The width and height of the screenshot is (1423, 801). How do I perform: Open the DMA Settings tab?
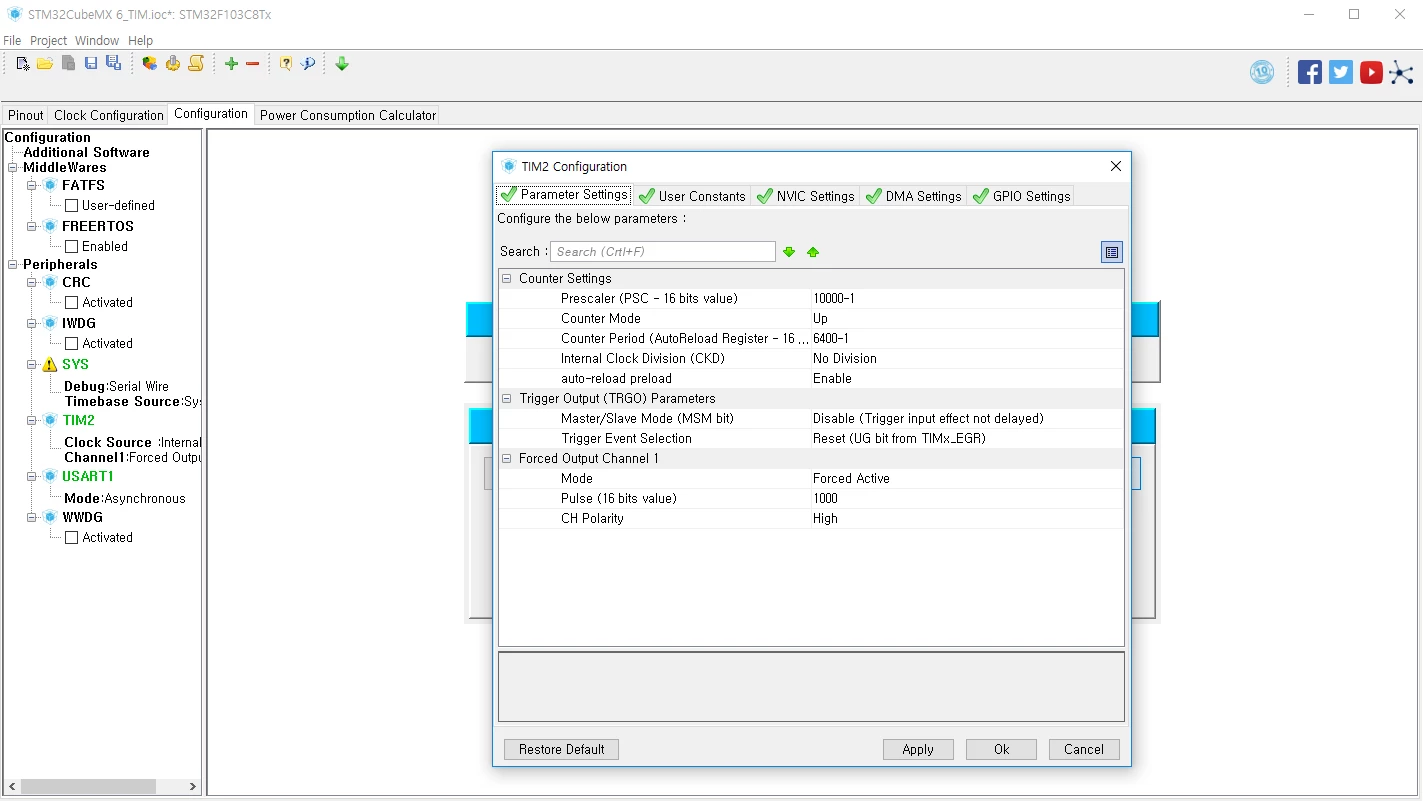pos(913,196)
